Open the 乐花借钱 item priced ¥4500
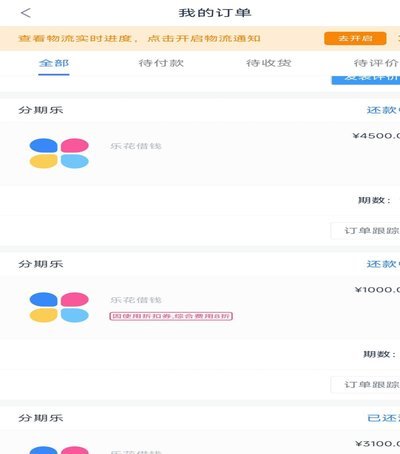The image size is (400, 454). click(x=200, y=154)
